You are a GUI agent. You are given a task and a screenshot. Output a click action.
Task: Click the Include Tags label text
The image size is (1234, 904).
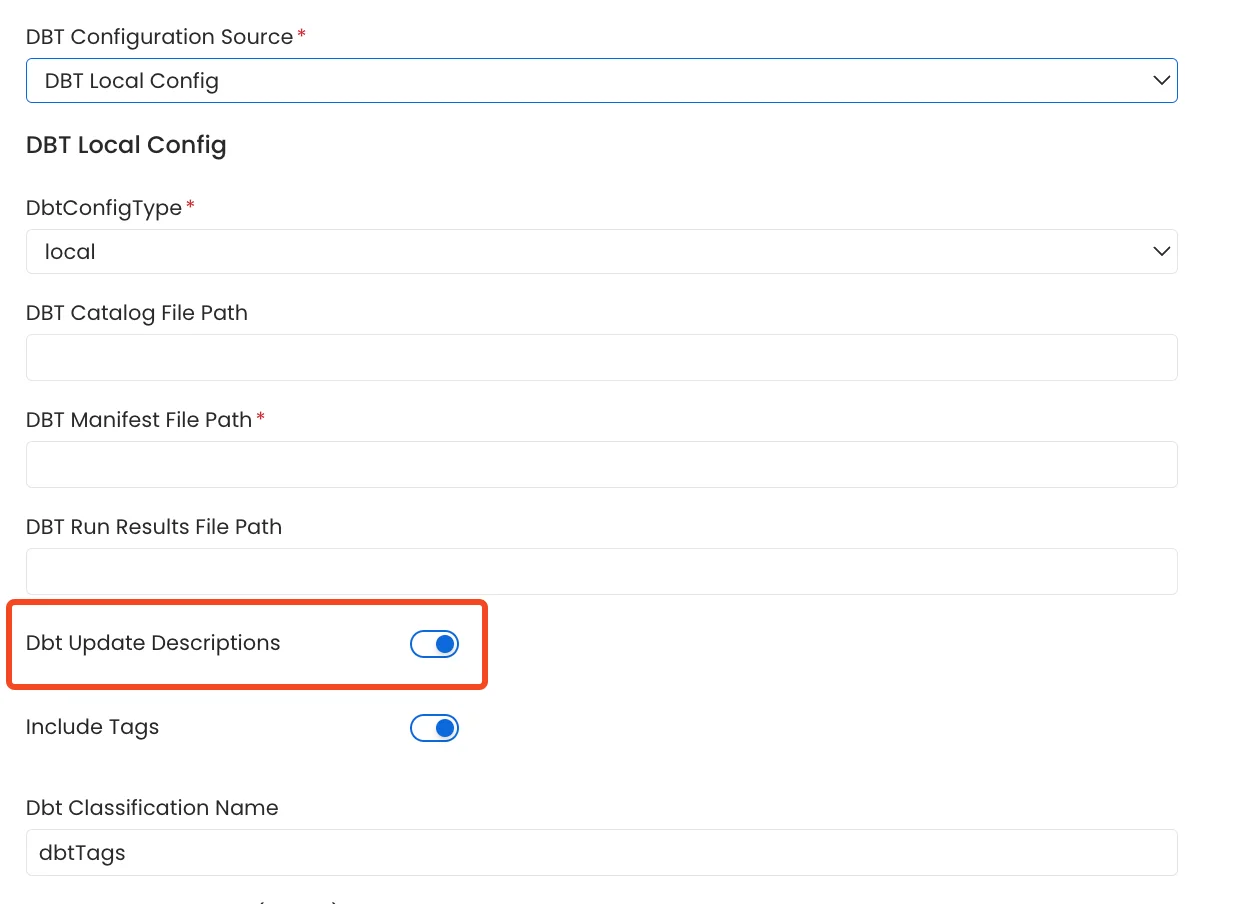[93, 727]
